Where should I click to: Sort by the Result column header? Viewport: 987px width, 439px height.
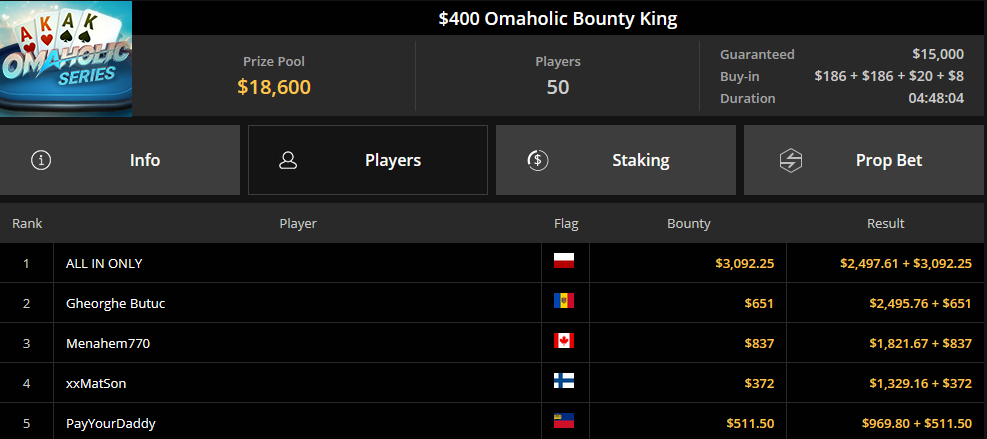(x=886, y=224)
